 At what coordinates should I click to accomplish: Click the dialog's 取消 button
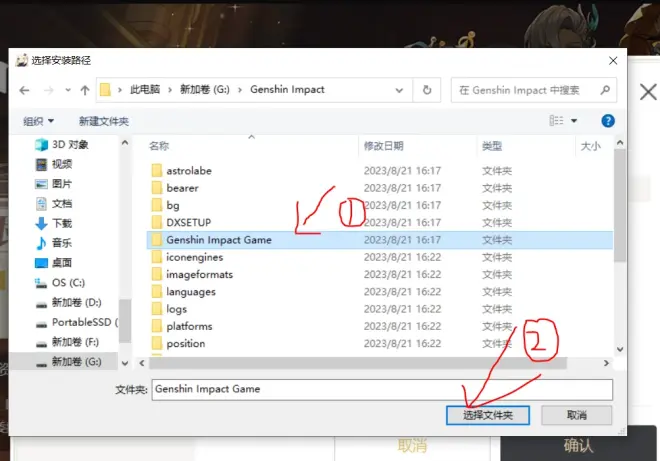point(576,415)
